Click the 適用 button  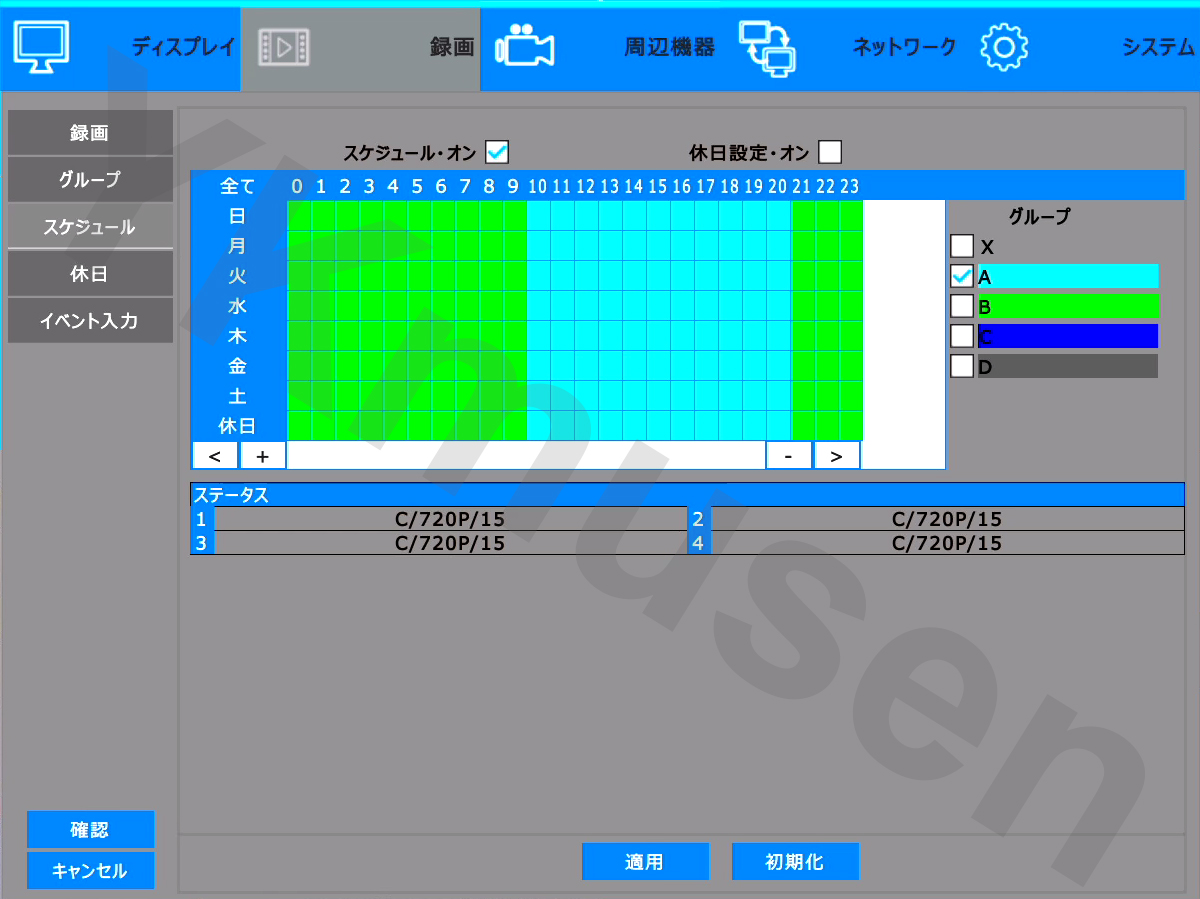[x=645, y=862]
